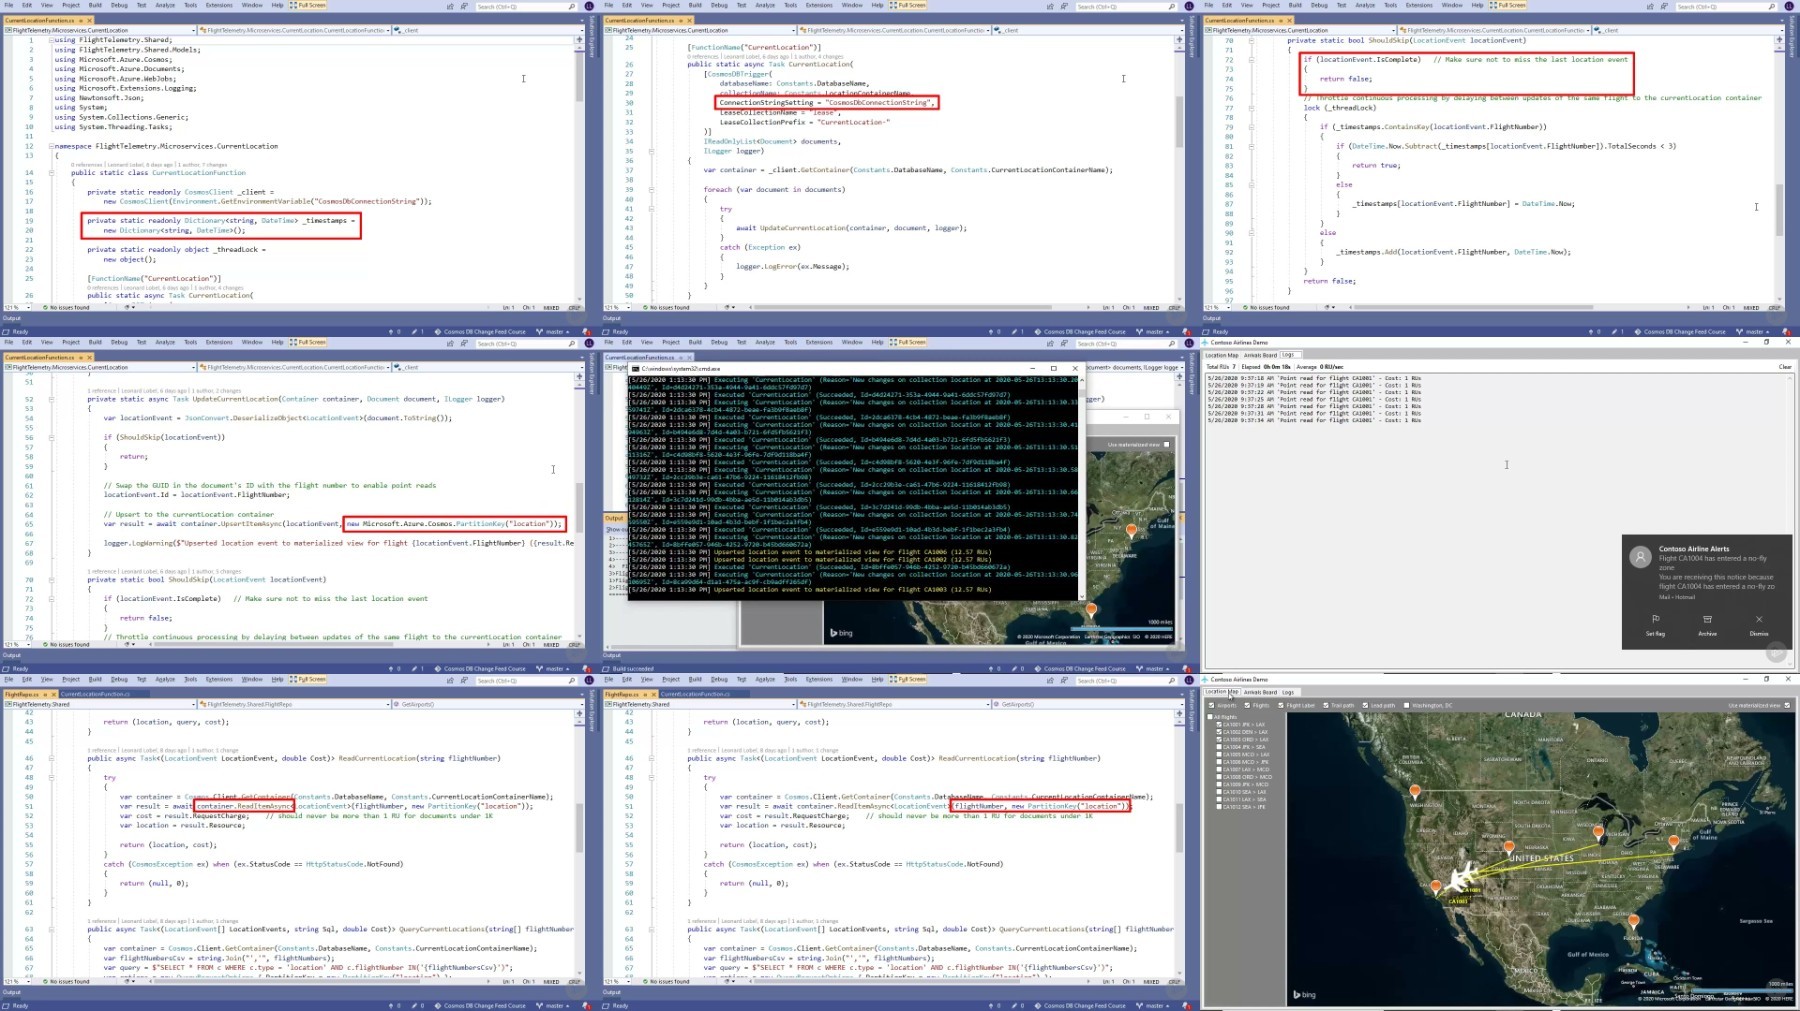Viewport: 1800px width, 1011px height.
Task: Click the orange airport pin near Los Angeles
Action: (x=1436, y=887)
